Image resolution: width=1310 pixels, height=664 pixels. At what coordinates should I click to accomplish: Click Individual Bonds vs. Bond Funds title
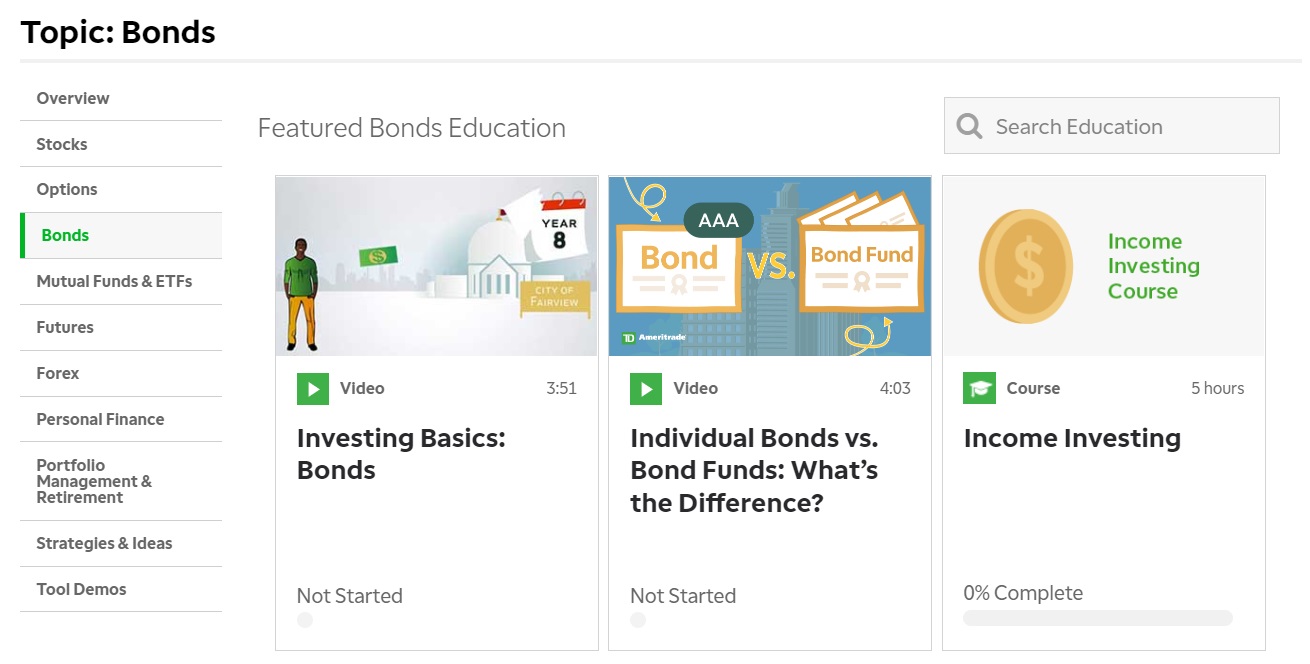[754, 470]
